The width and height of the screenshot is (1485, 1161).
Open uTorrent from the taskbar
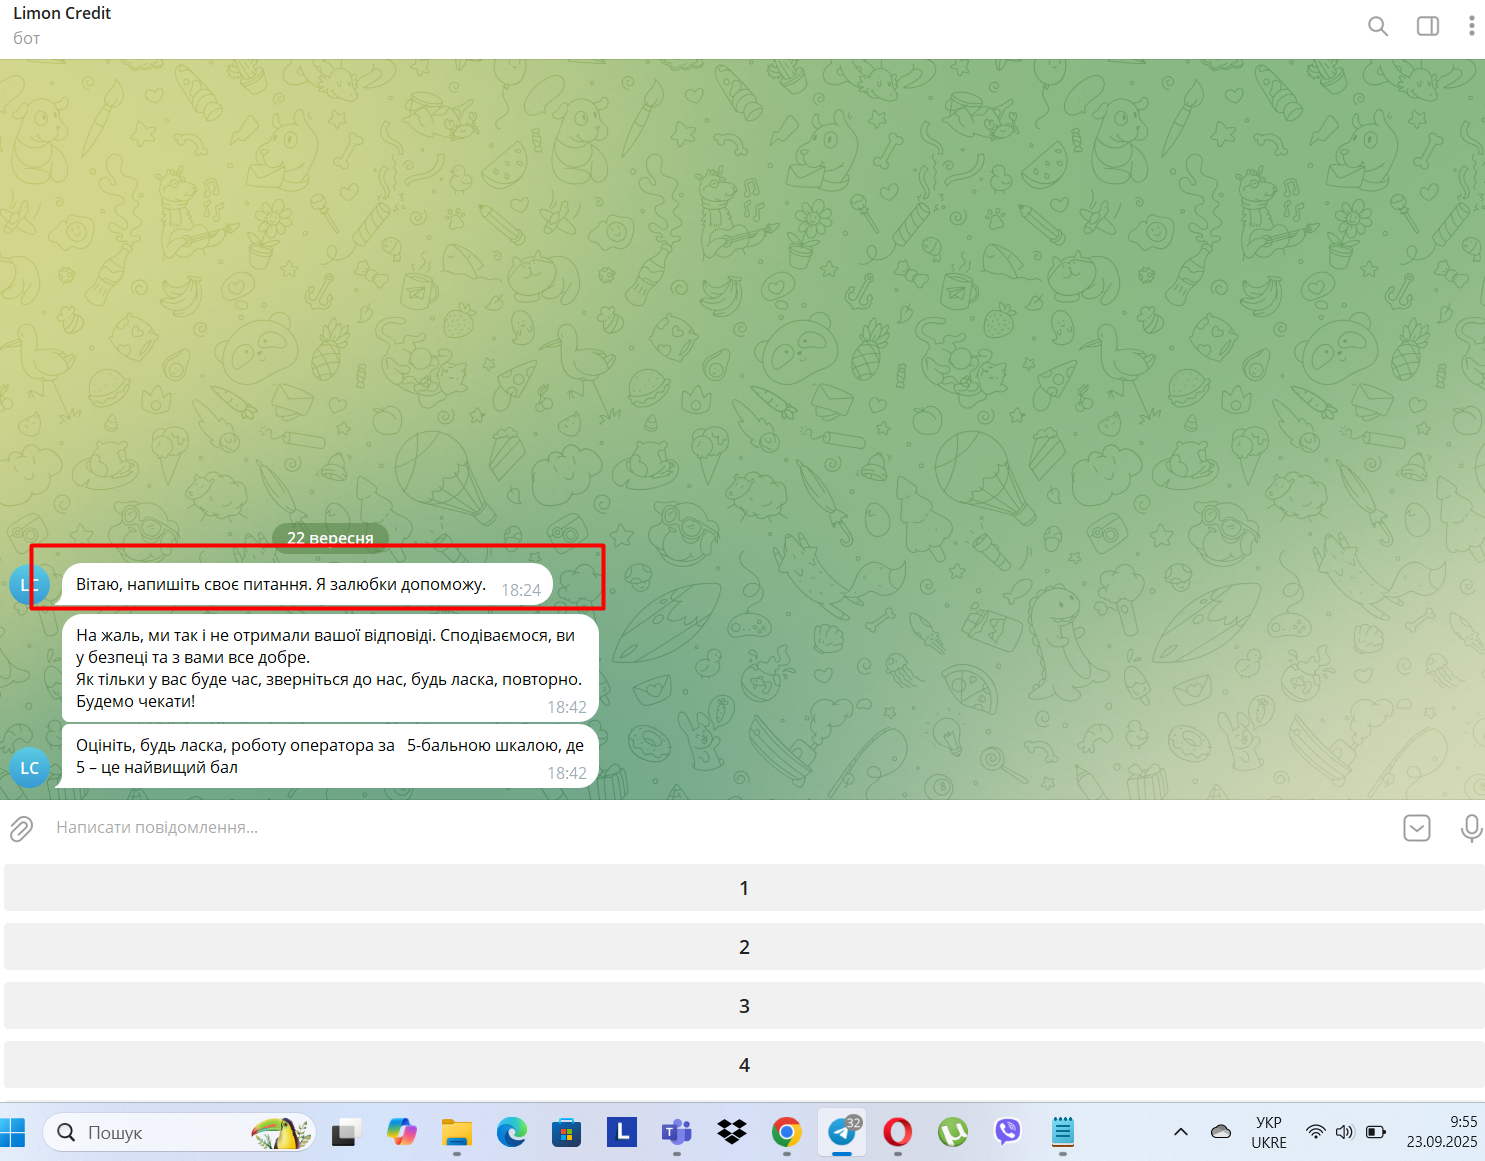click(x=953, y=1132)
